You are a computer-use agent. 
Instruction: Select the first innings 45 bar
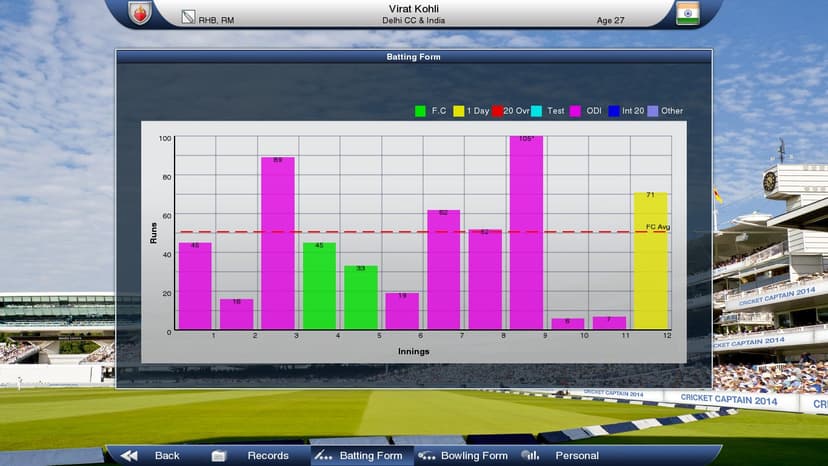tap(195, 286)
